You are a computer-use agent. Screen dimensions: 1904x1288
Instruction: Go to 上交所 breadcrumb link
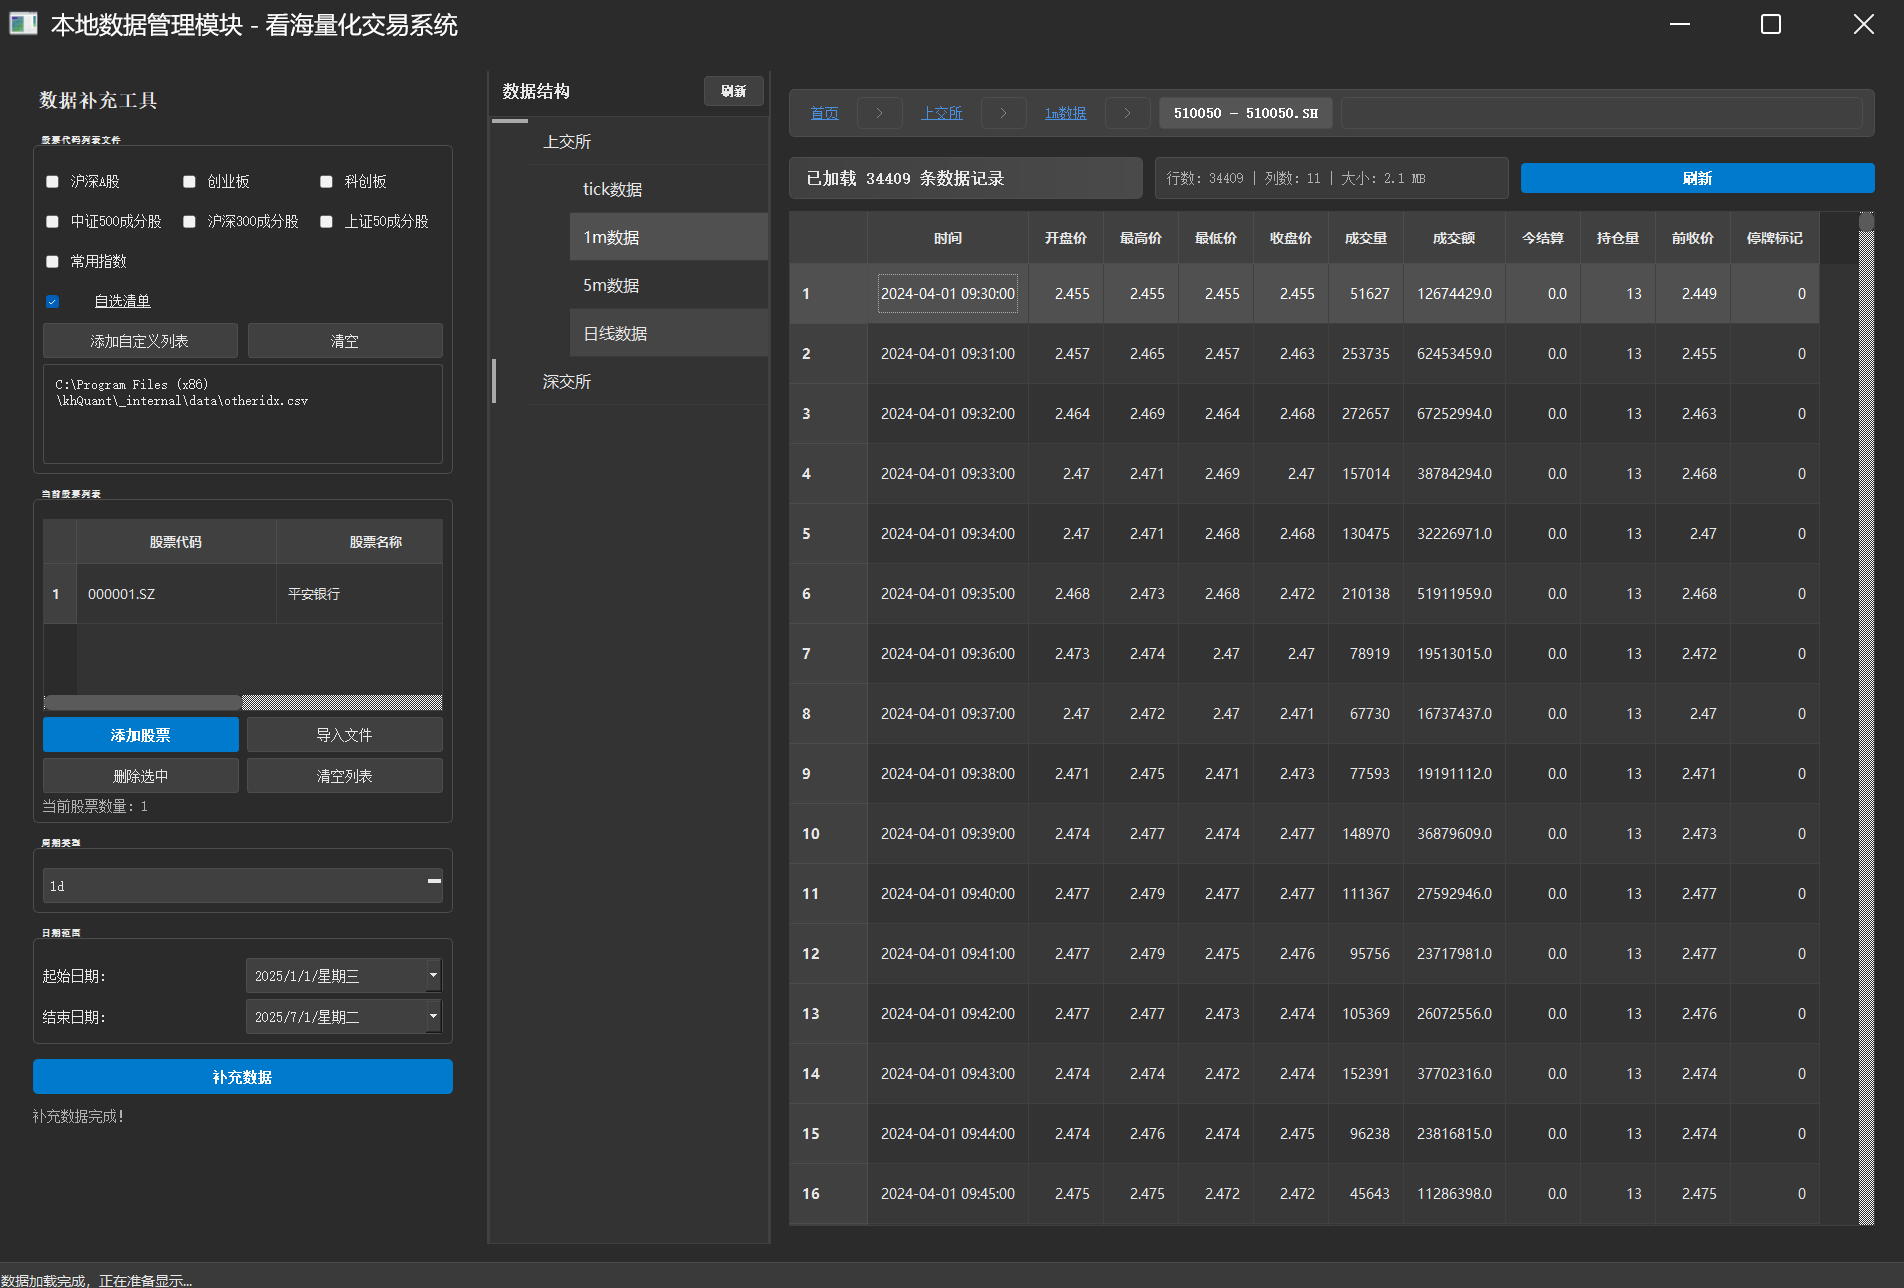pyautogui.click(x=942, y=113)
